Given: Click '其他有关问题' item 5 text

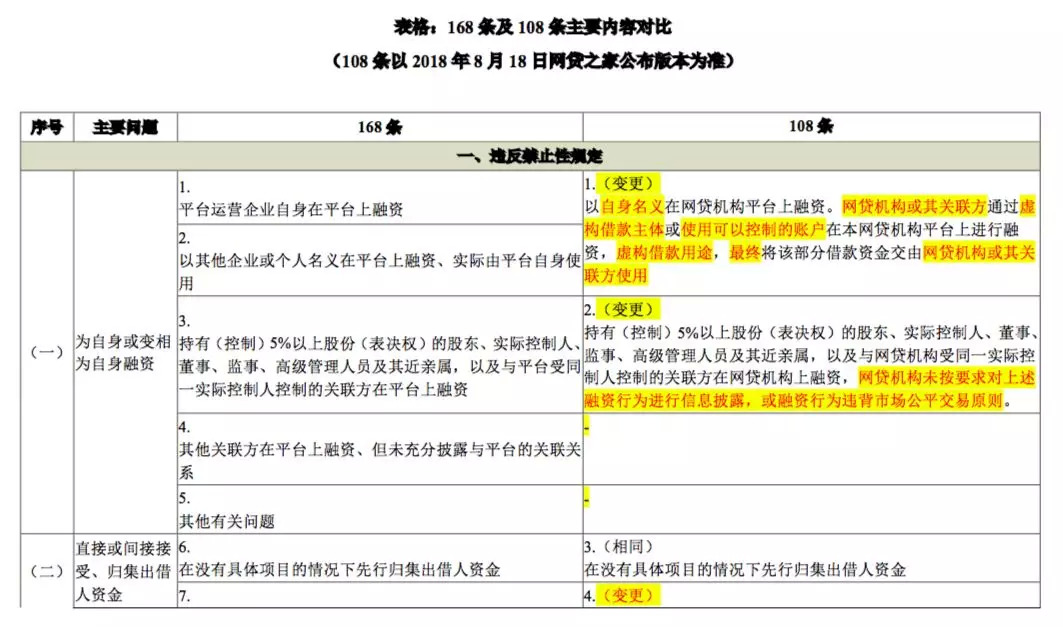Looking at the screenshot, I should tap(226, 521).
